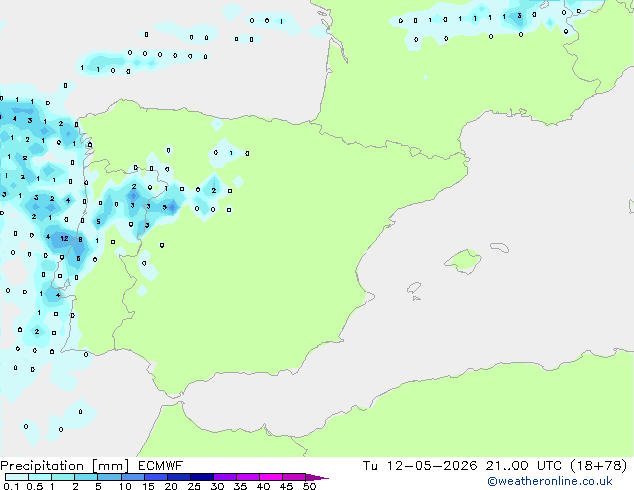Image resolution: width=634 pixels, height=490 pixels.
Task: Click the over-50 arrow at legend end
Action: pyautogui.click(x=317, y=477)
